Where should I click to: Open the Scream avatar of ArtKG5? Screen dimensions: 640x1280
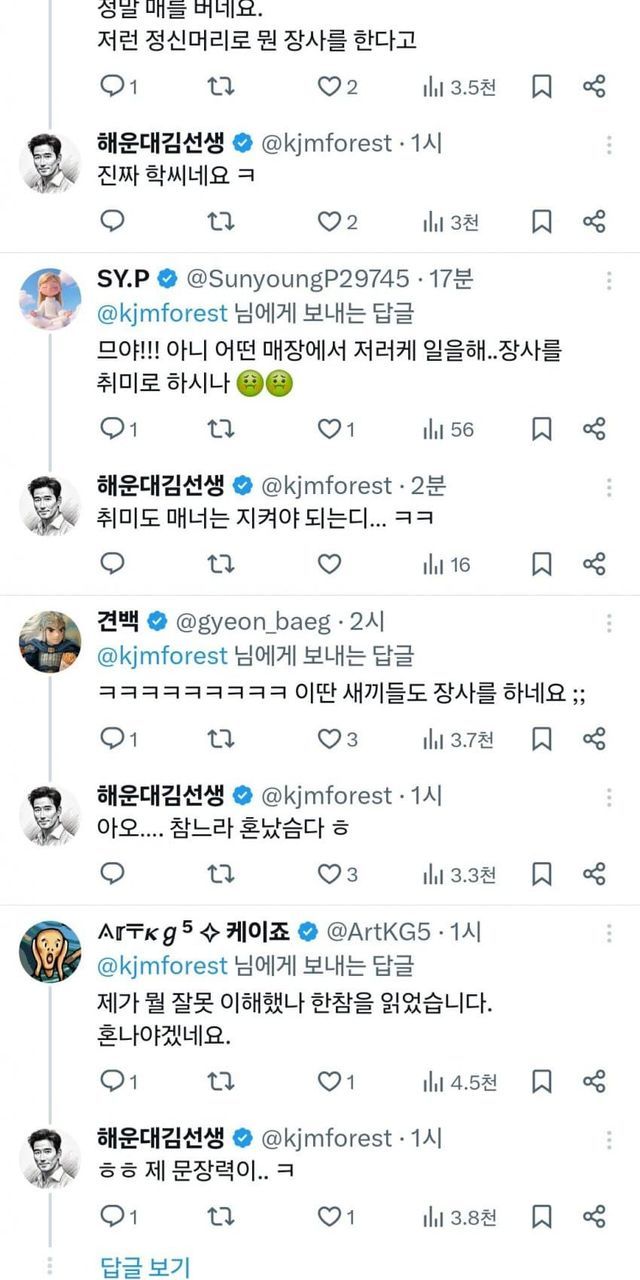tap(50, 951)
